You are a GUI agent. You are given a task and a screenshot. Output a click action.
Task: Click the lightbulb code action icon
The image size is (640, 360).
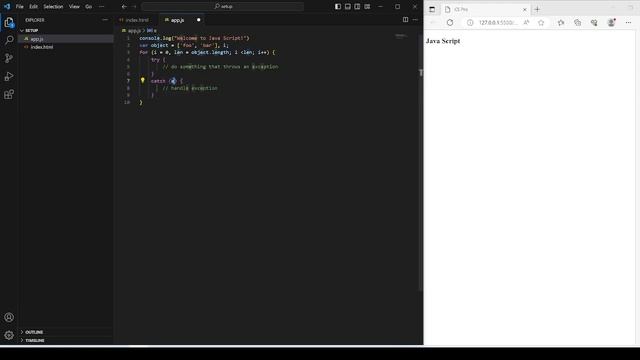point(142,80)
